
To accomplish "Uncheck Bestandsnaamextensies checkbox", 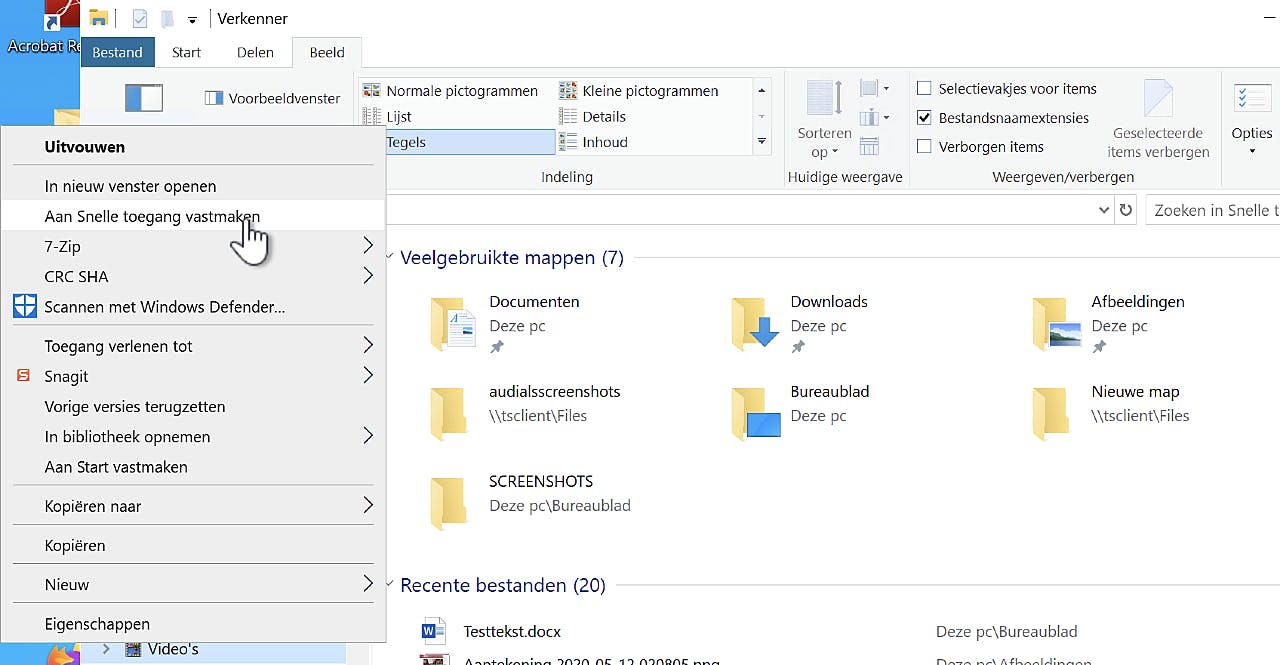I will pos(924,118).
